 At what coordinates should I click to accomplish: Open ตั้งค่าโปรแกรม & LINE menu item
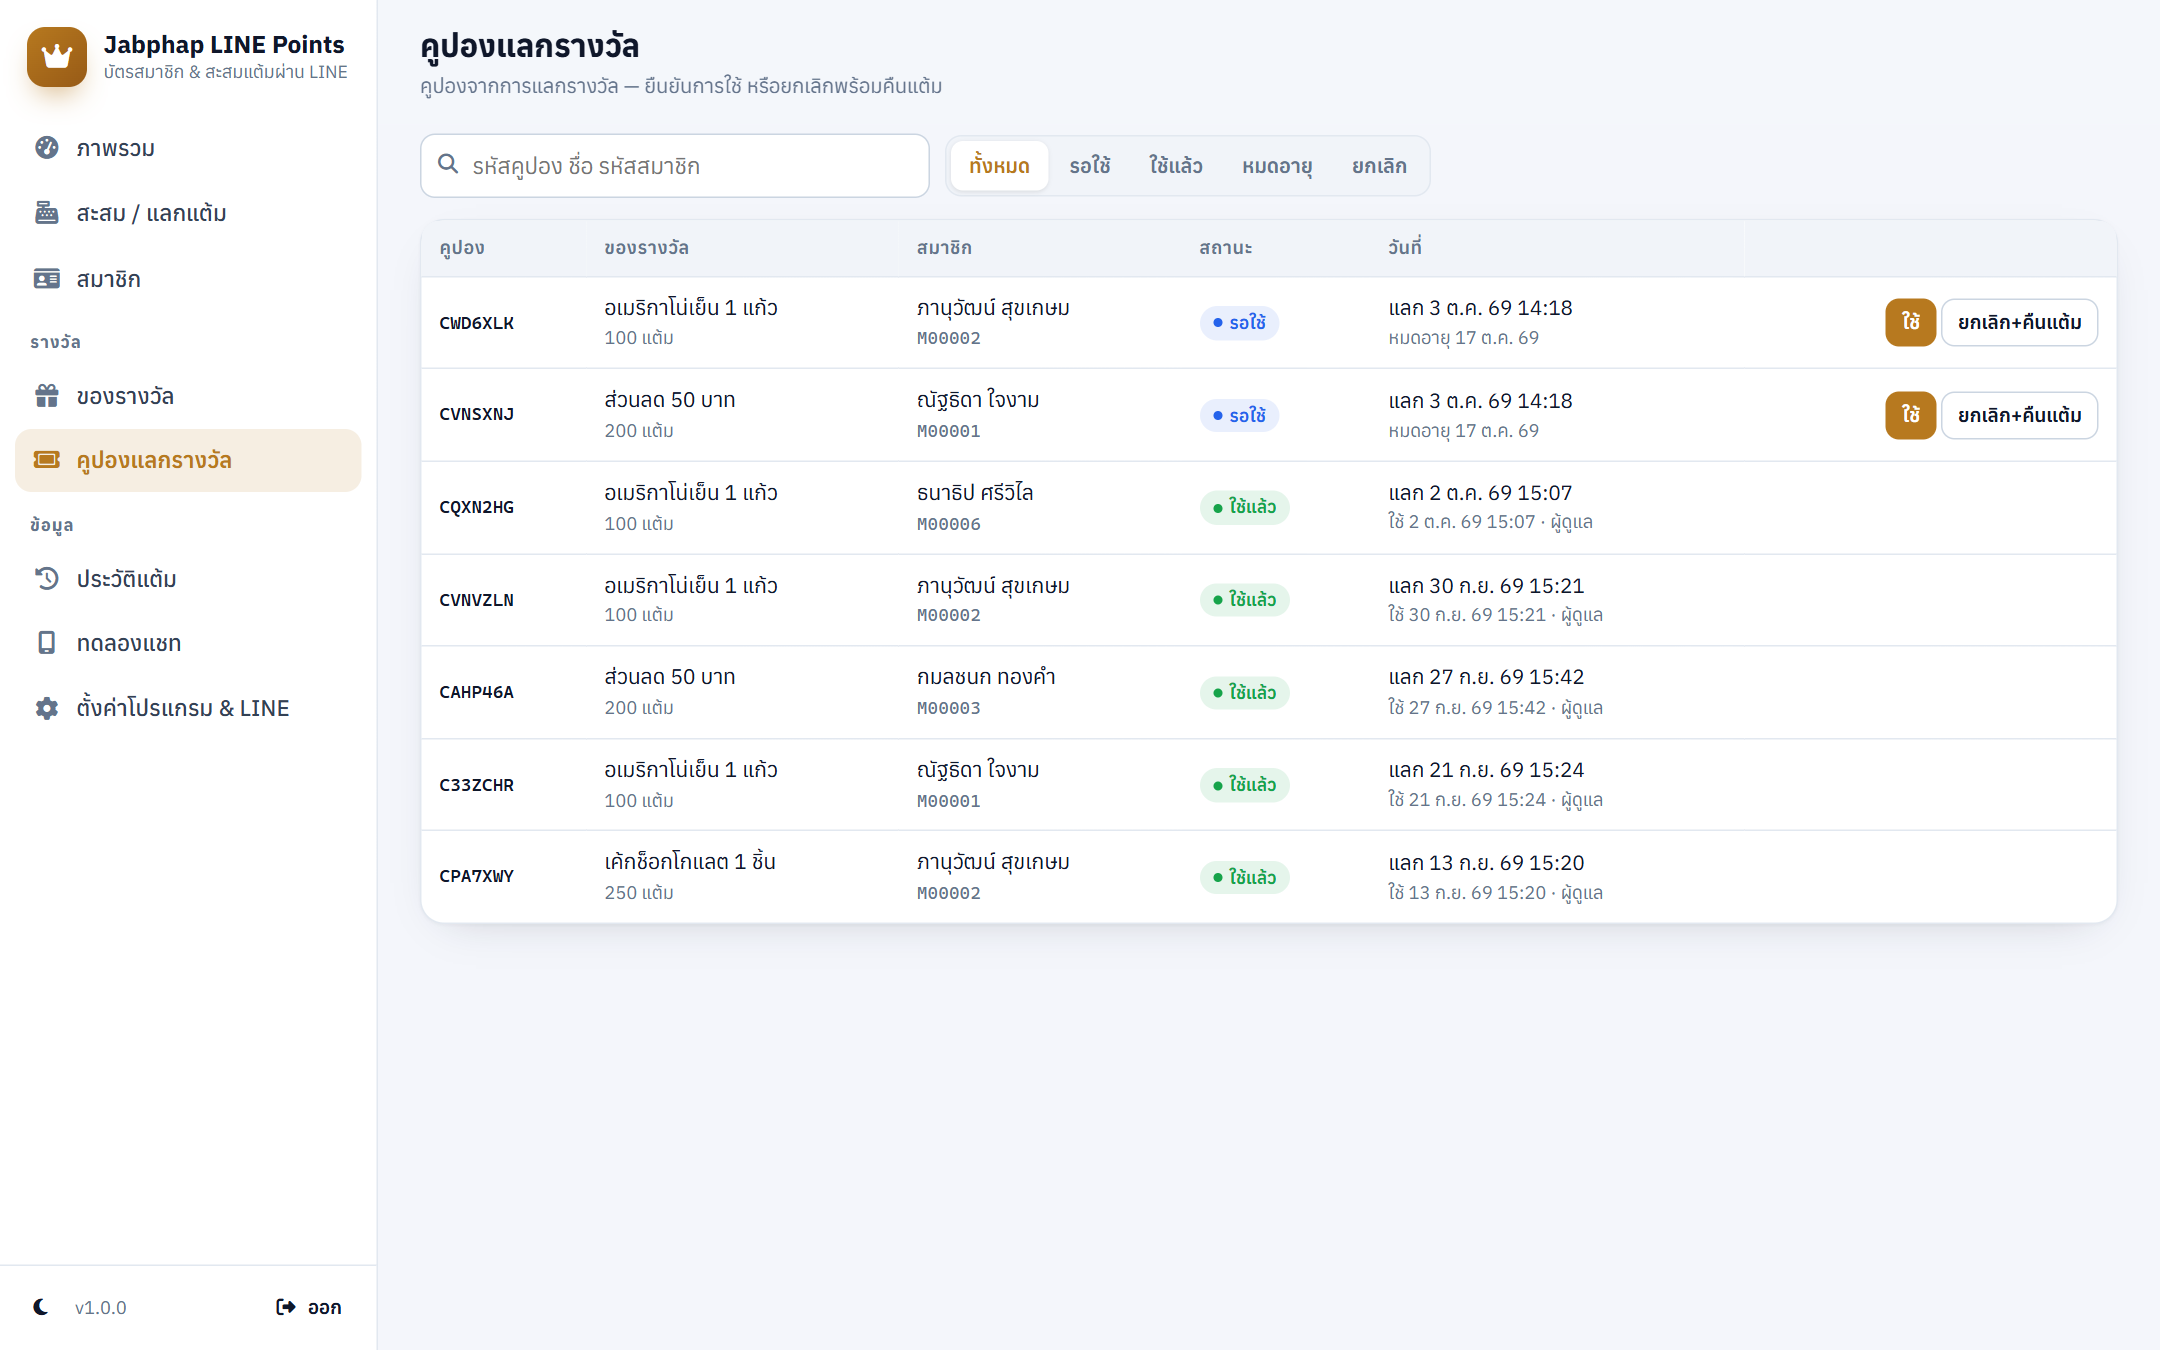[188, 708]
